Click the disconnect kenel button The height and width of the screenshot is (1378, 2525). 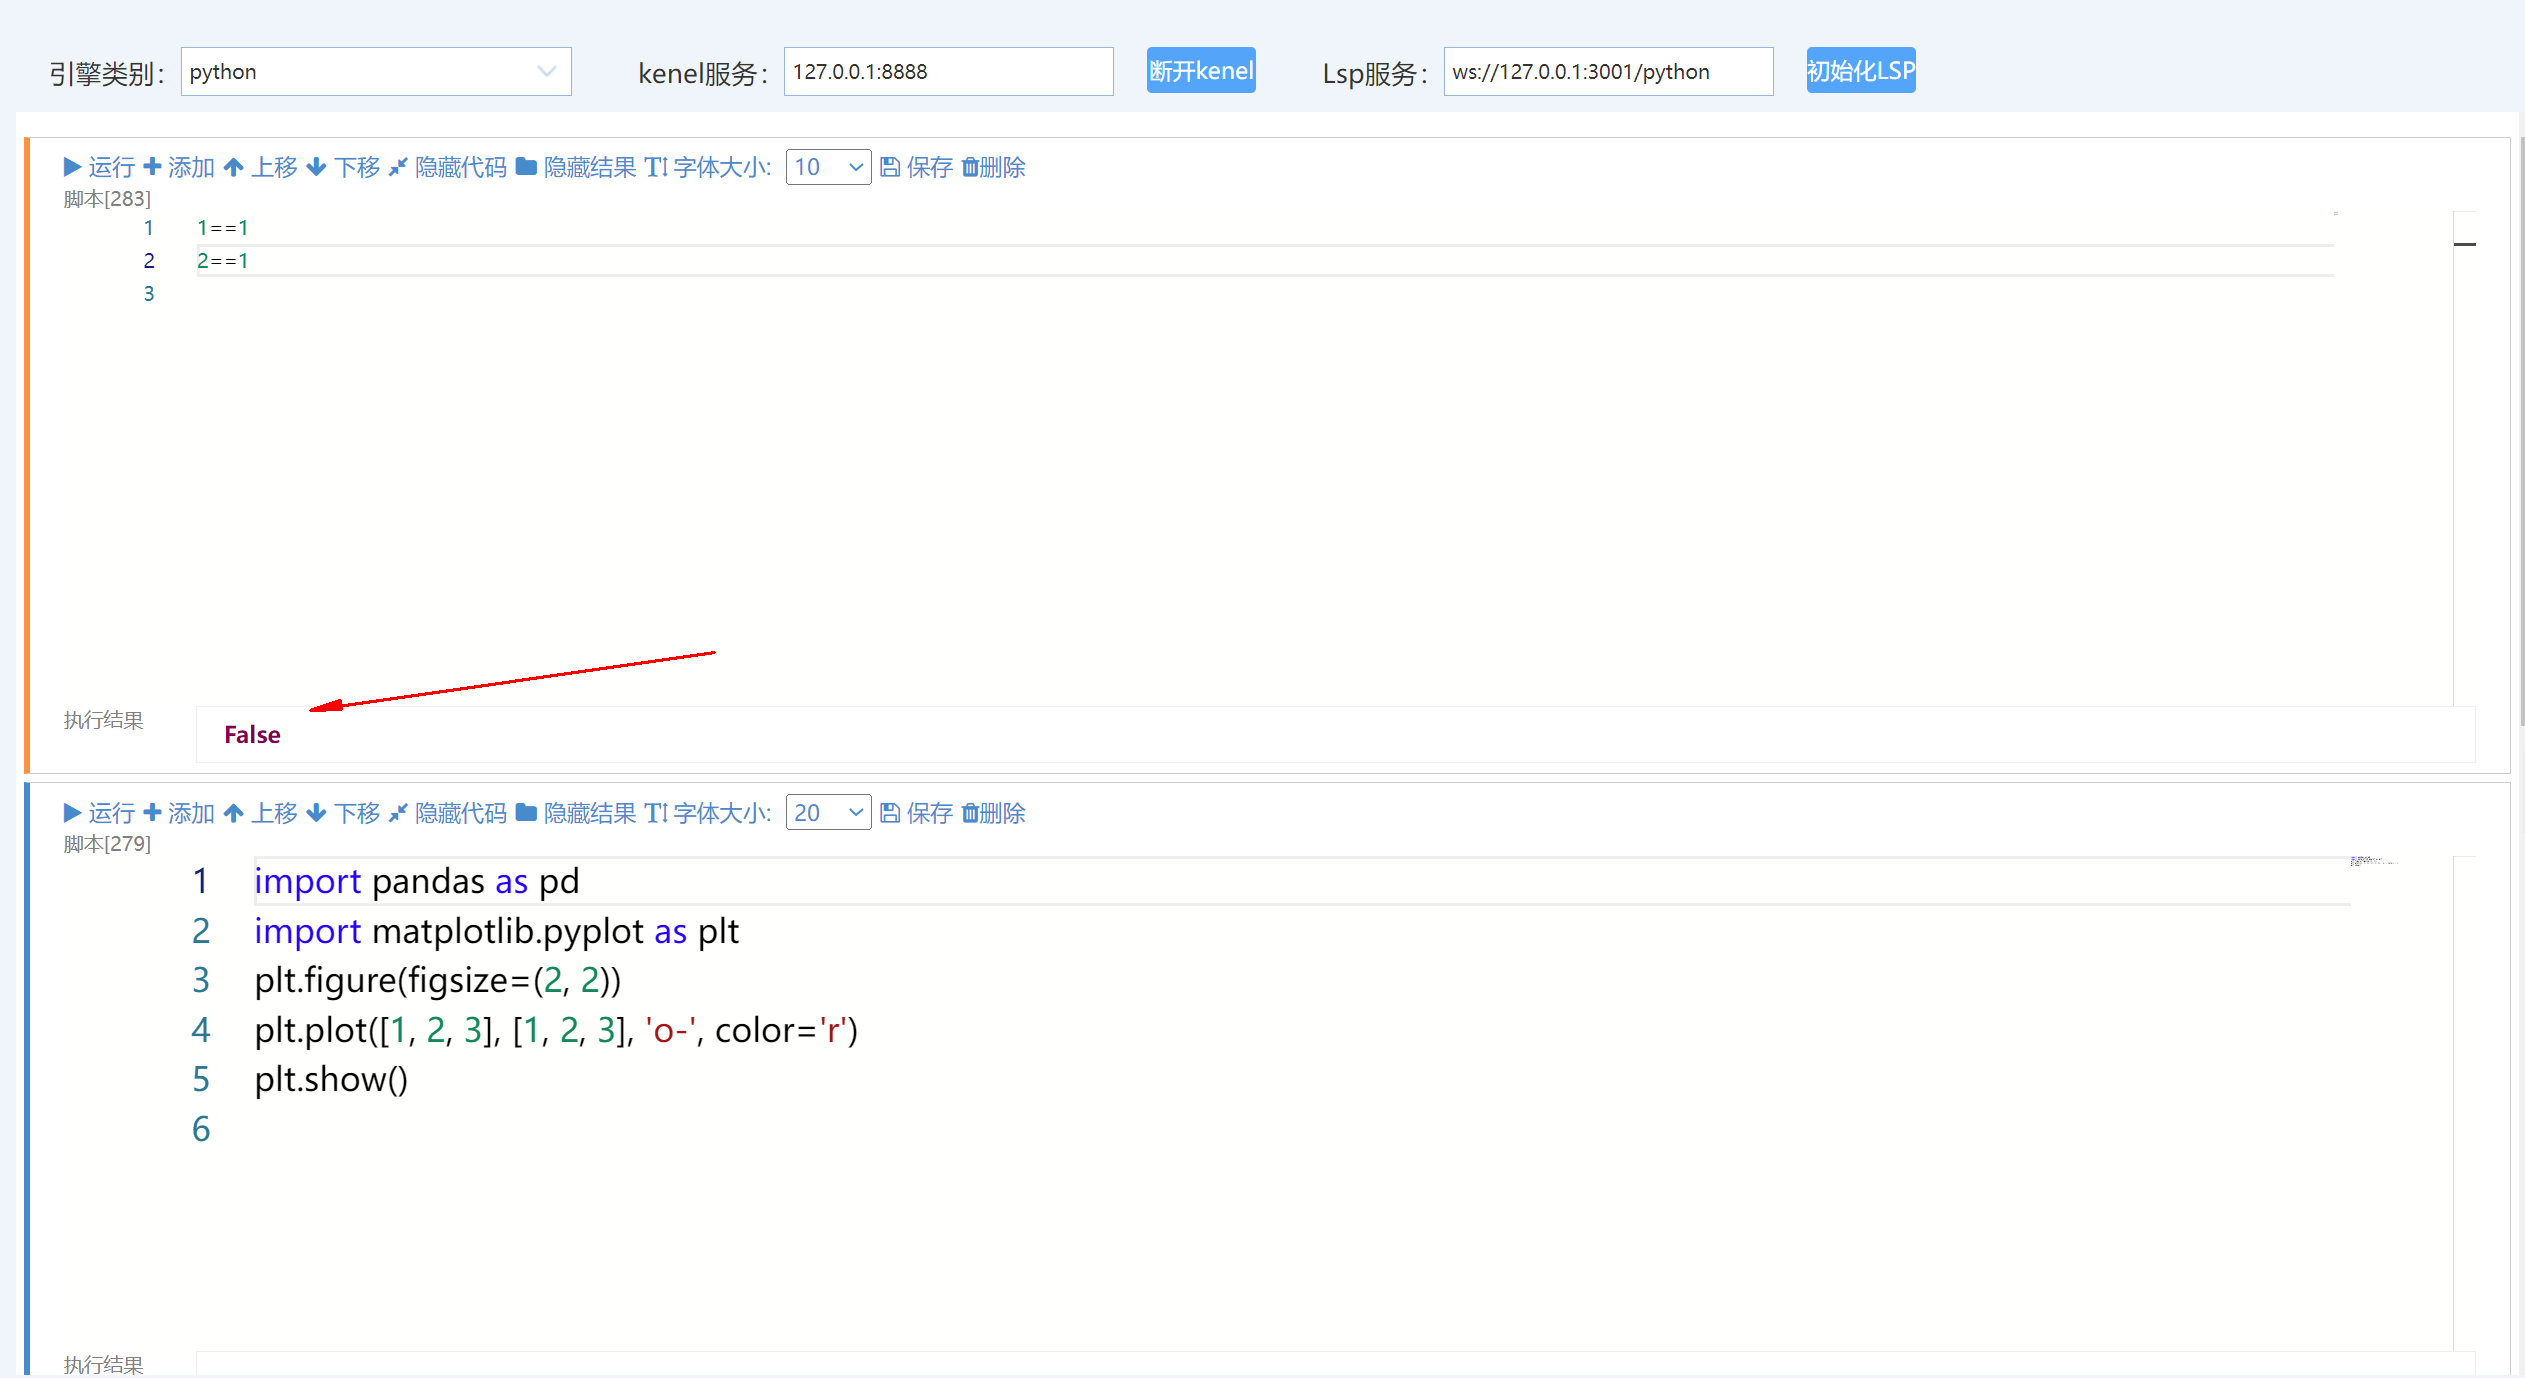coord(1200,71)
